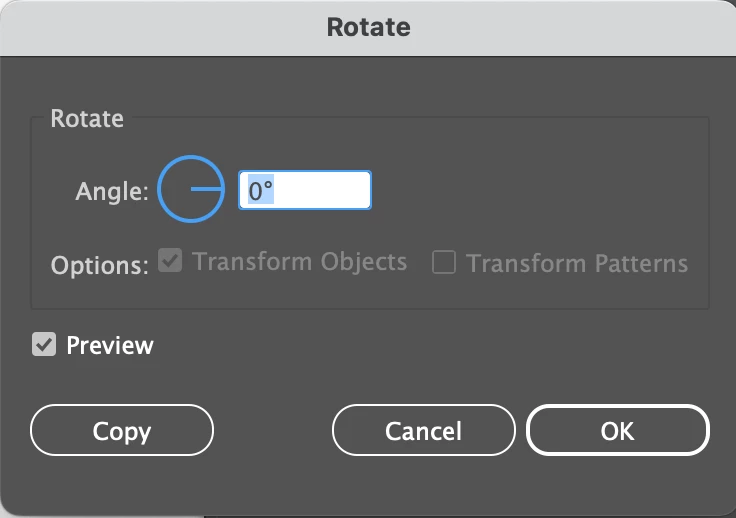Image resolution: width=736 pixels, height=518 pixels.
Task: Click the Angle input field
Action: [304, 190]
